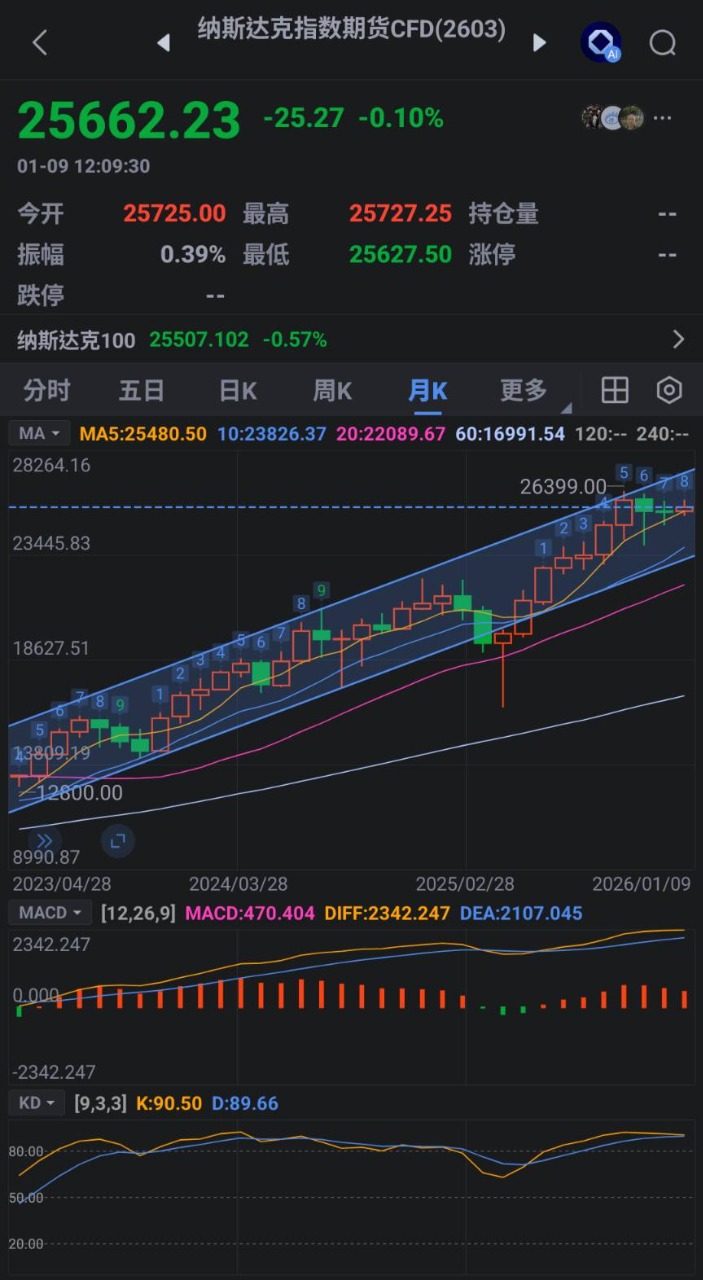This screenshot has height=1280, width=703.
Task: Tap the 今开 value 25725.00
Action: [174, 213]
